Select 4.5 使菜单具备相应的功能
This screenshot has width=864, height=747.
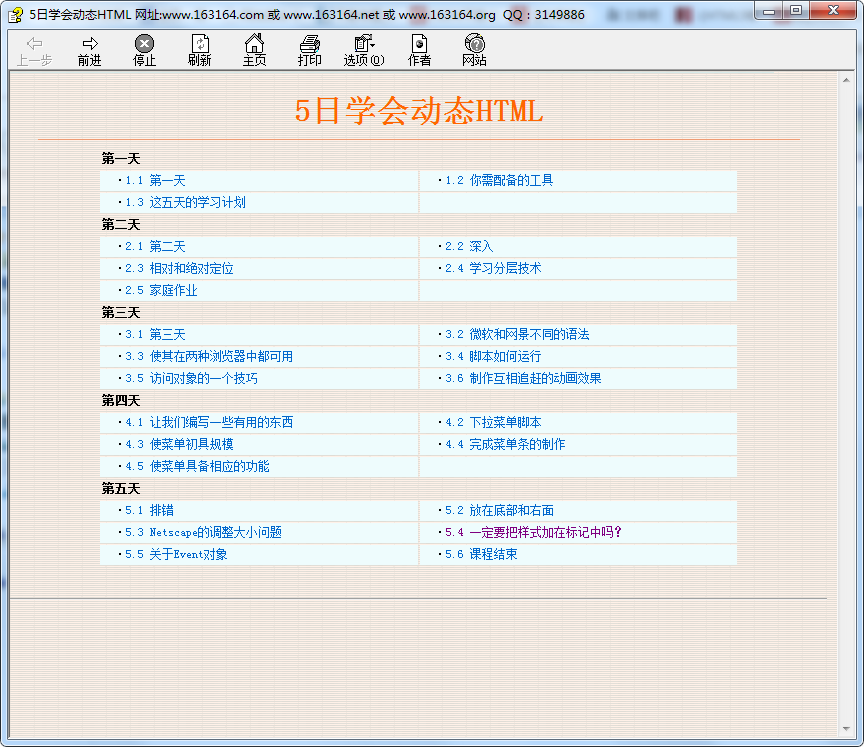pyautogui.click(x=209, y=467)
